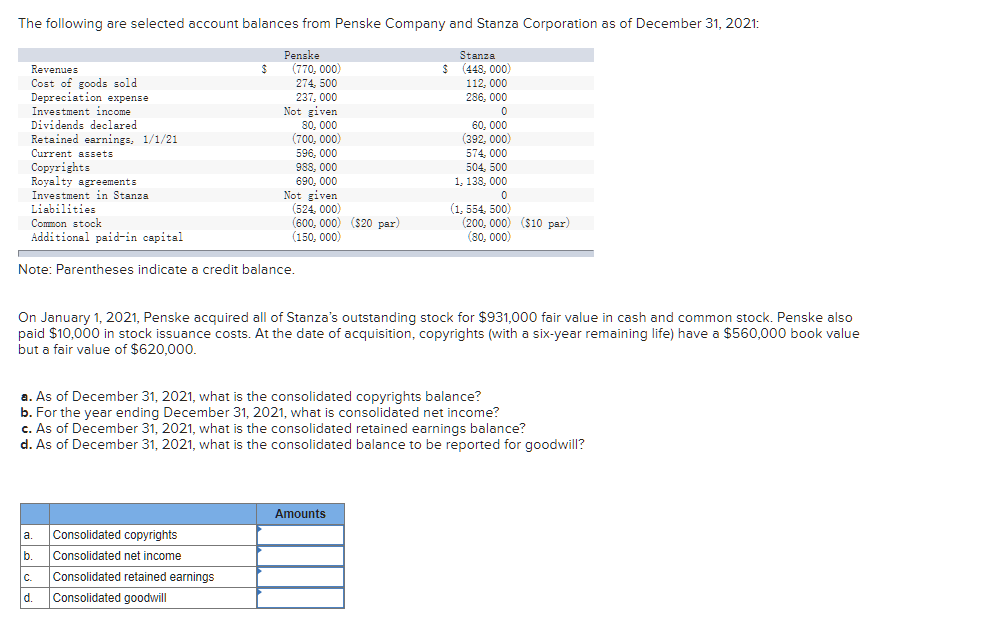The image size is (1004, 621).
Task: Select the Revenues row label
Action: [x=54, y=69]
